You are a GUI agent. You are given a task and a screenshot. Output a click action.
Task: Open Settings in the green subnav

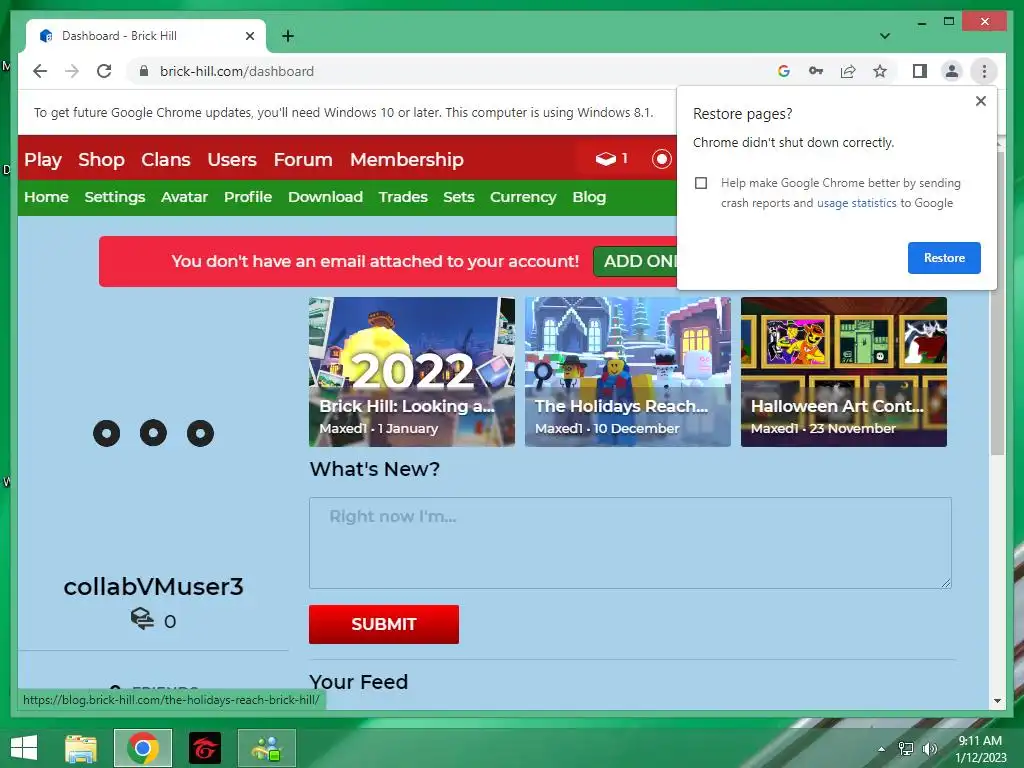[x=115, y=197]
